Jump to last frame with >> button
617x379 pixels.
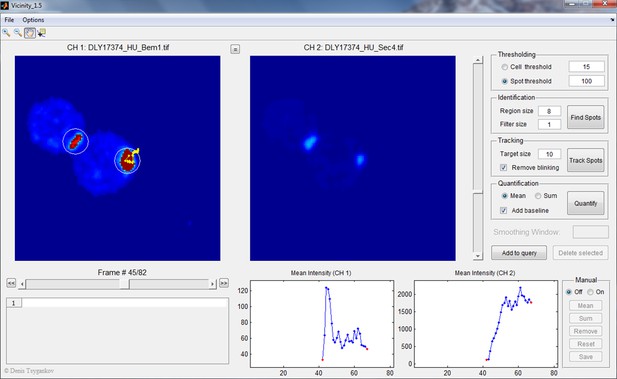pyautogui.click(x=224, y=283)
